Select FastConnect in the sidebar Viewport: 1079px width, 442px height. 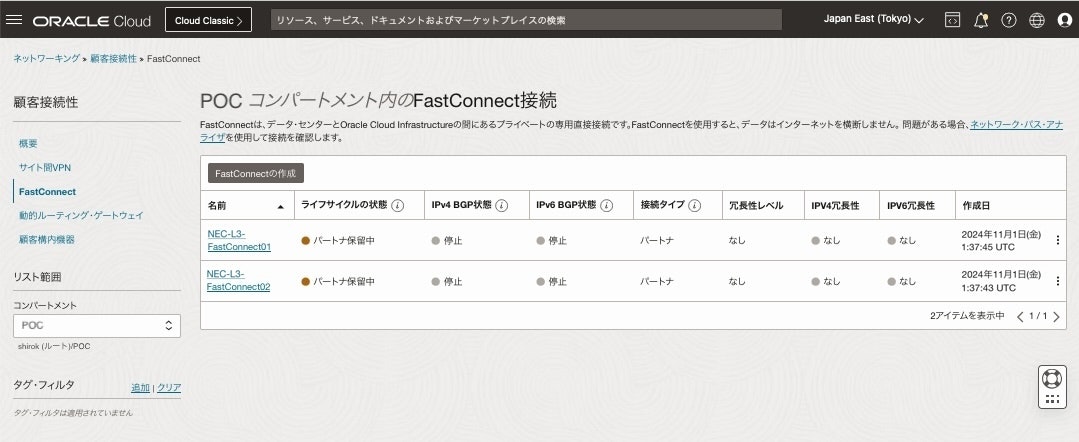(47, 191)
